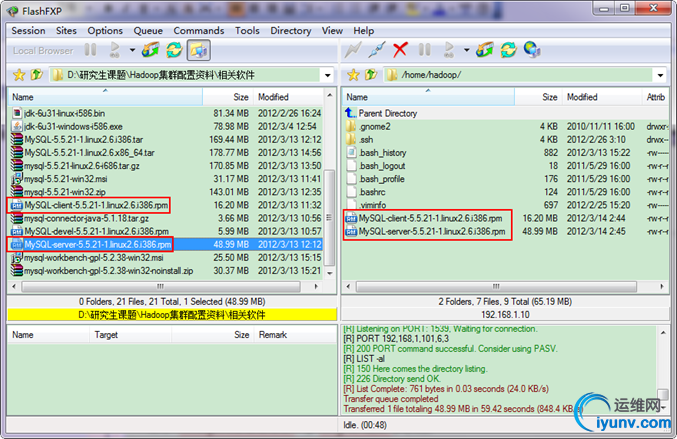The width and height of the screenshot is (677, 439).
Task: Refresh the local browser listing
Action: (x=174, y=50)
